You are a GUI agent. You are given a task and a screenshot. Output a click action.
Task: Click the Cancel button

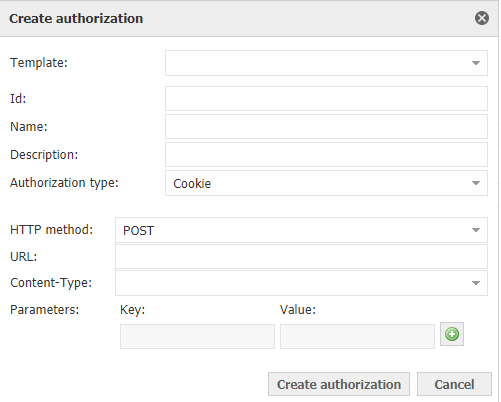click(454, 384)
